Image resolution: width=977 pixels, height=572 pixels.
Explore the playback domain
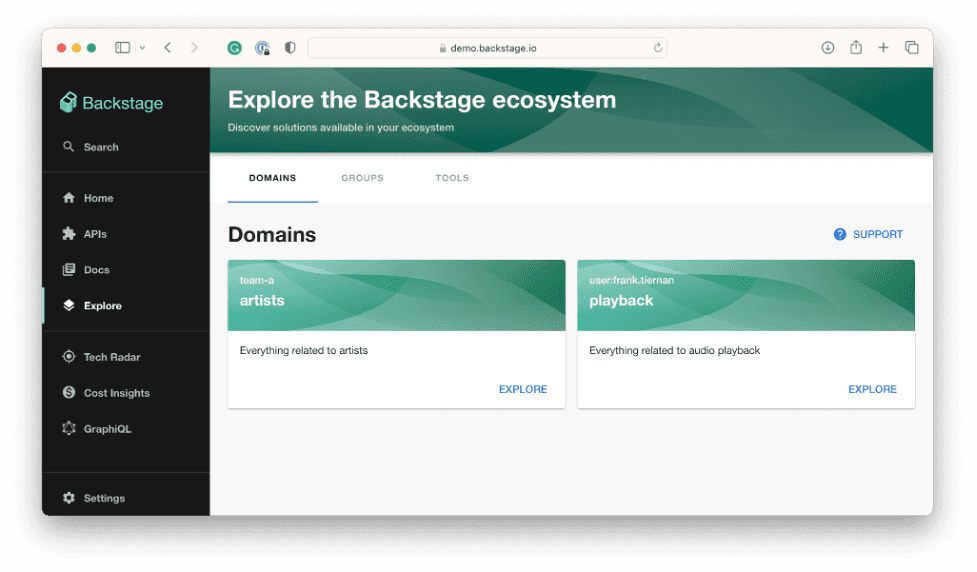872,389
